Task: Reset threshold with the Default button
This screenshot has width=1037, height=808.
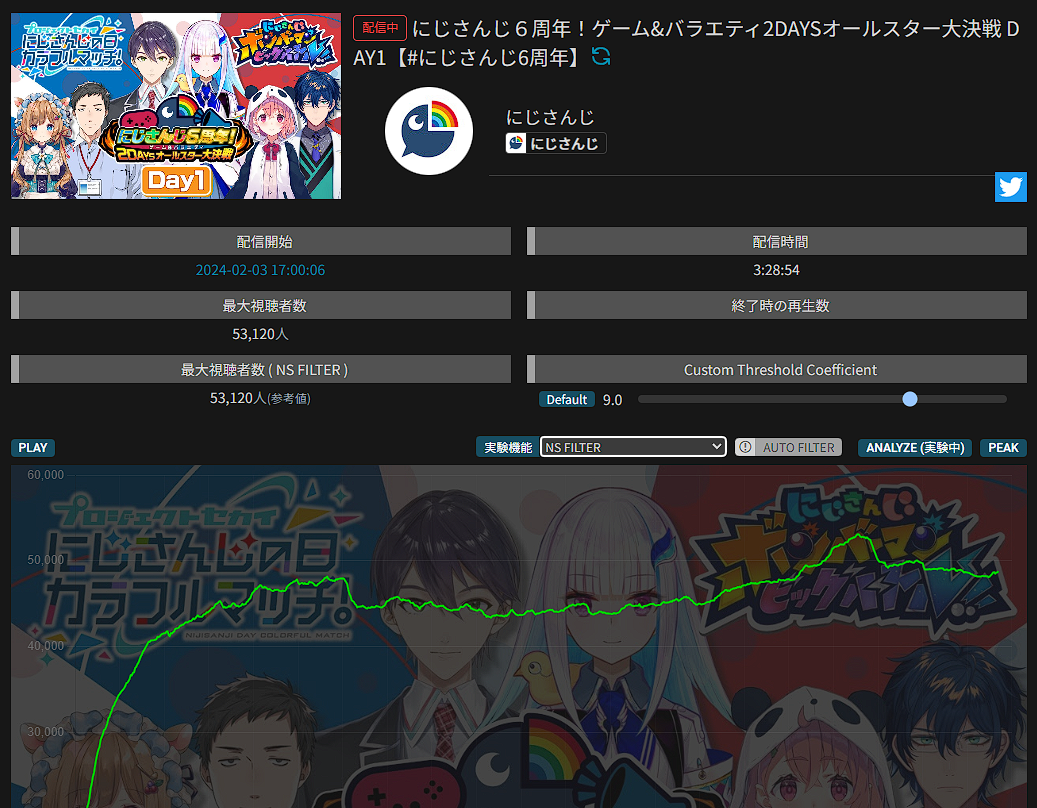Action: point(566,399)
